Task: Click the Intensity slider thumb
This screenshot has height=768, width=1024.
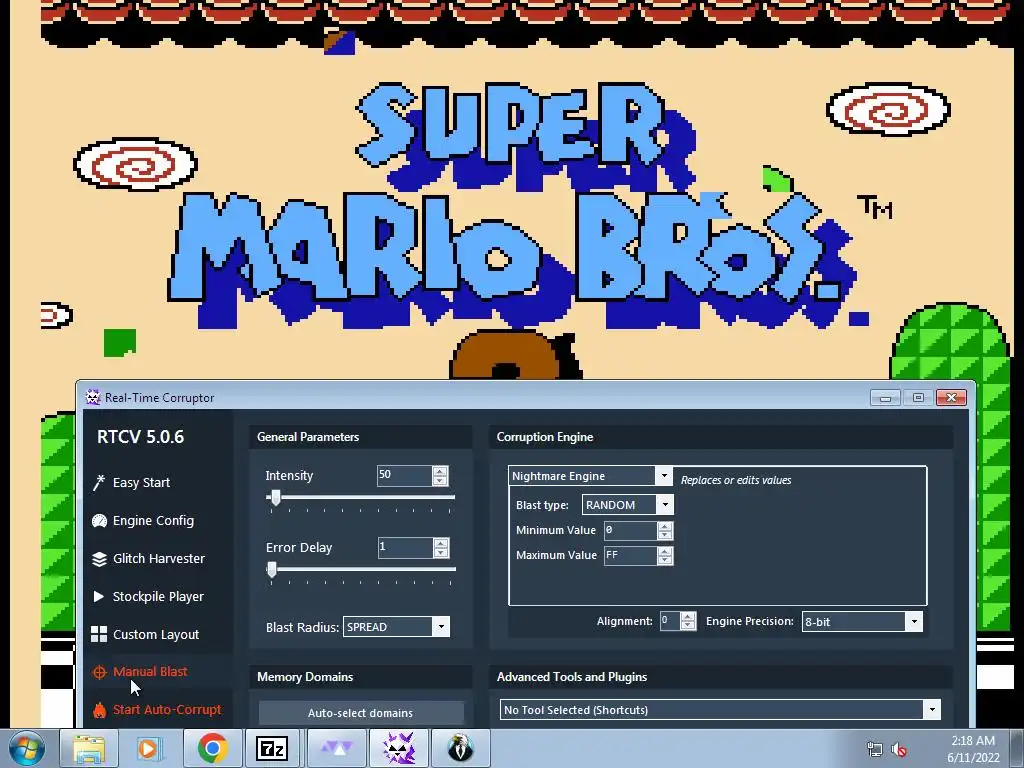Action: [x=276, y=498]
